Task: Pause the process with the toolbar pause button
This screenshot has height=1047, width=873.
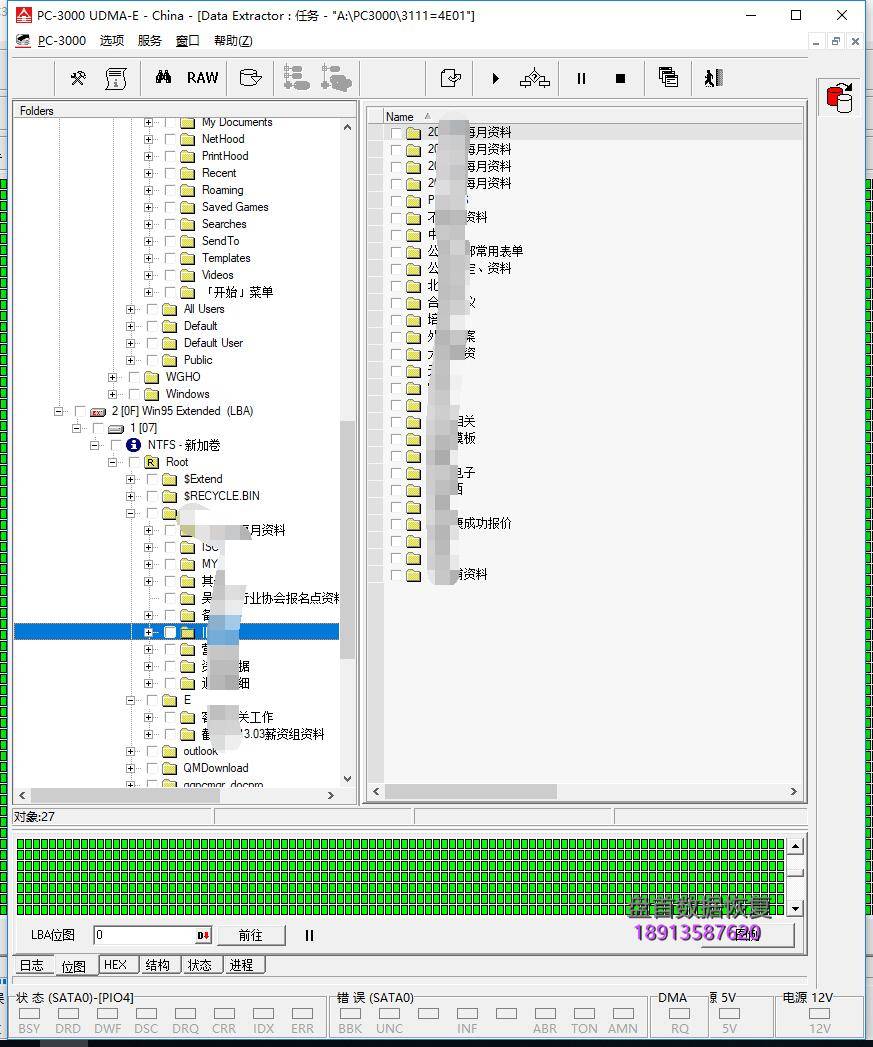Action: tap(581, 78)
